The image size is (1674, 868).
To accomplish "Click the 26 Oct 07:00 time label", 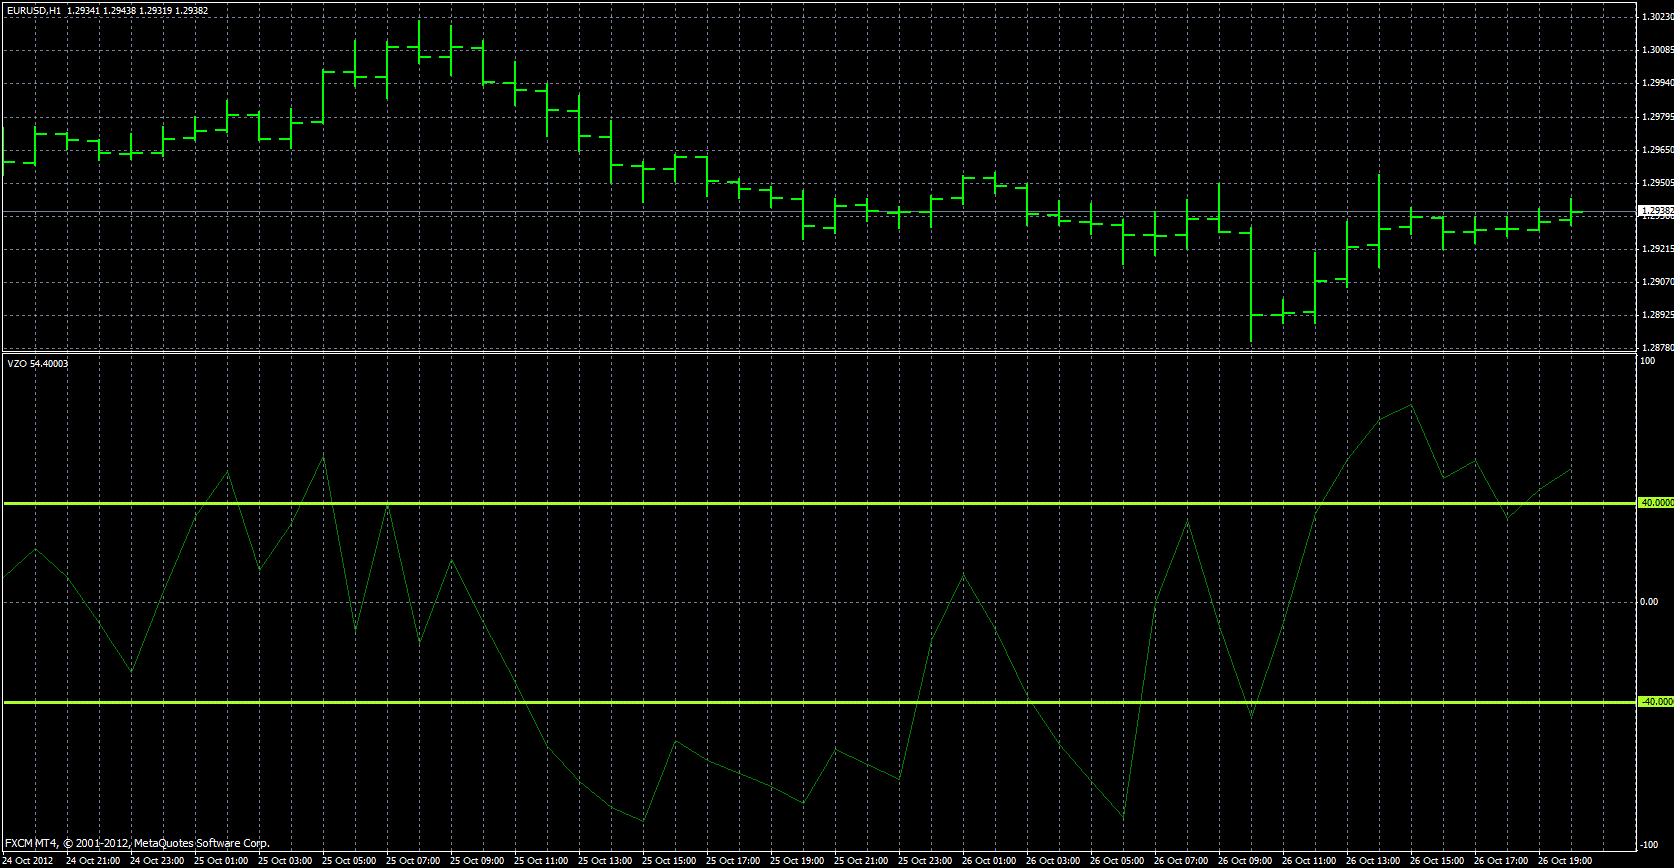I will pyautogui.click(x=1181, y=861).
